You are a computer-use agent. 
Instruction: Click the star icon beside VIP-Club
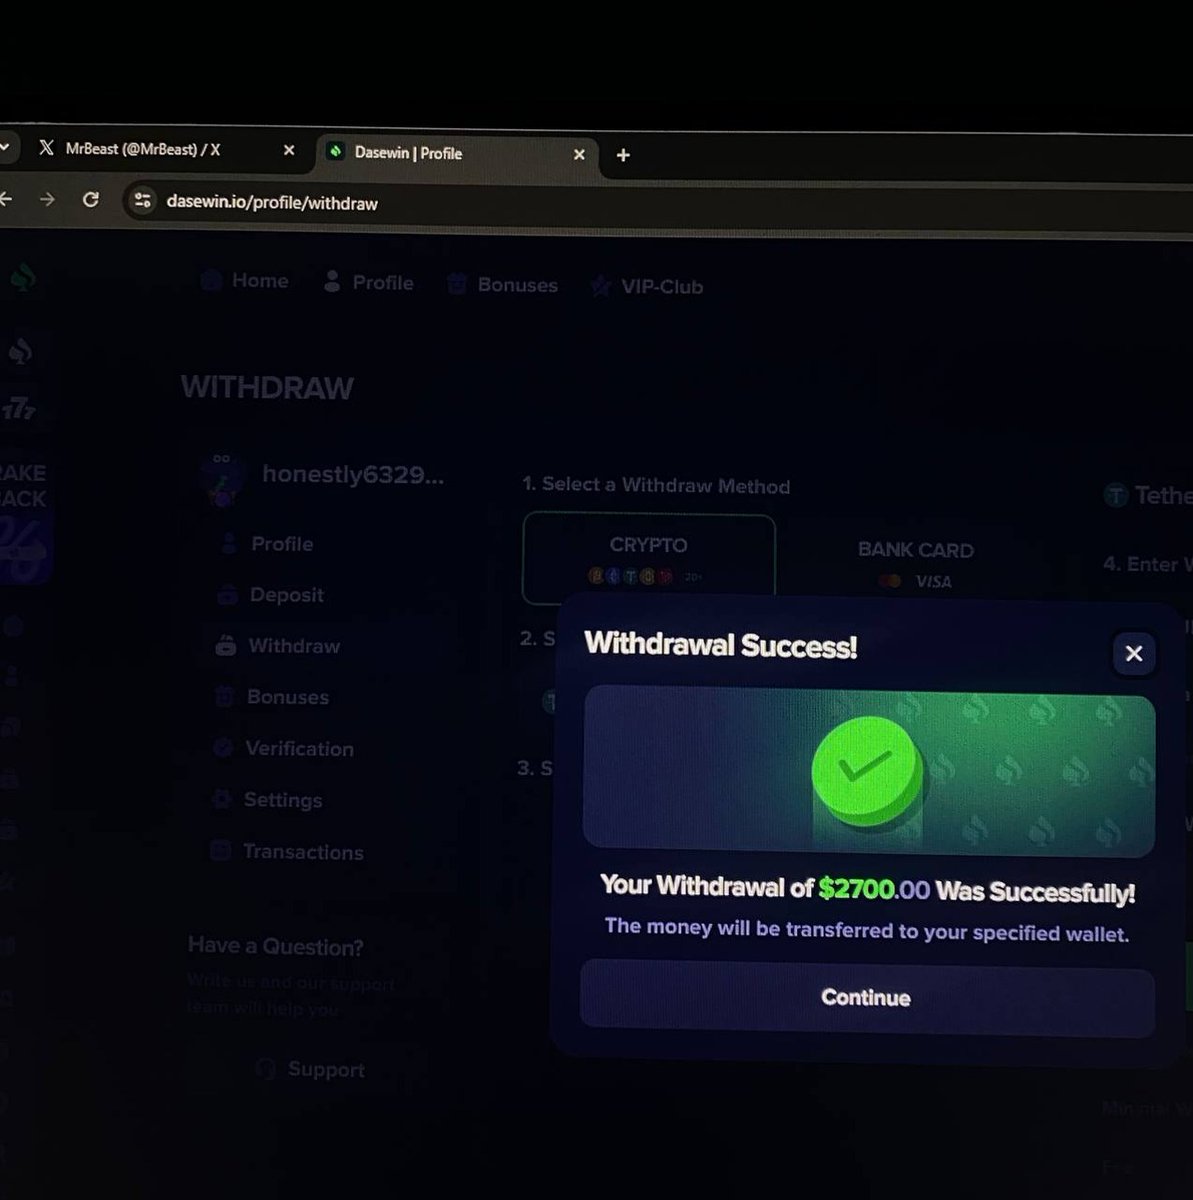click(600, 287)
